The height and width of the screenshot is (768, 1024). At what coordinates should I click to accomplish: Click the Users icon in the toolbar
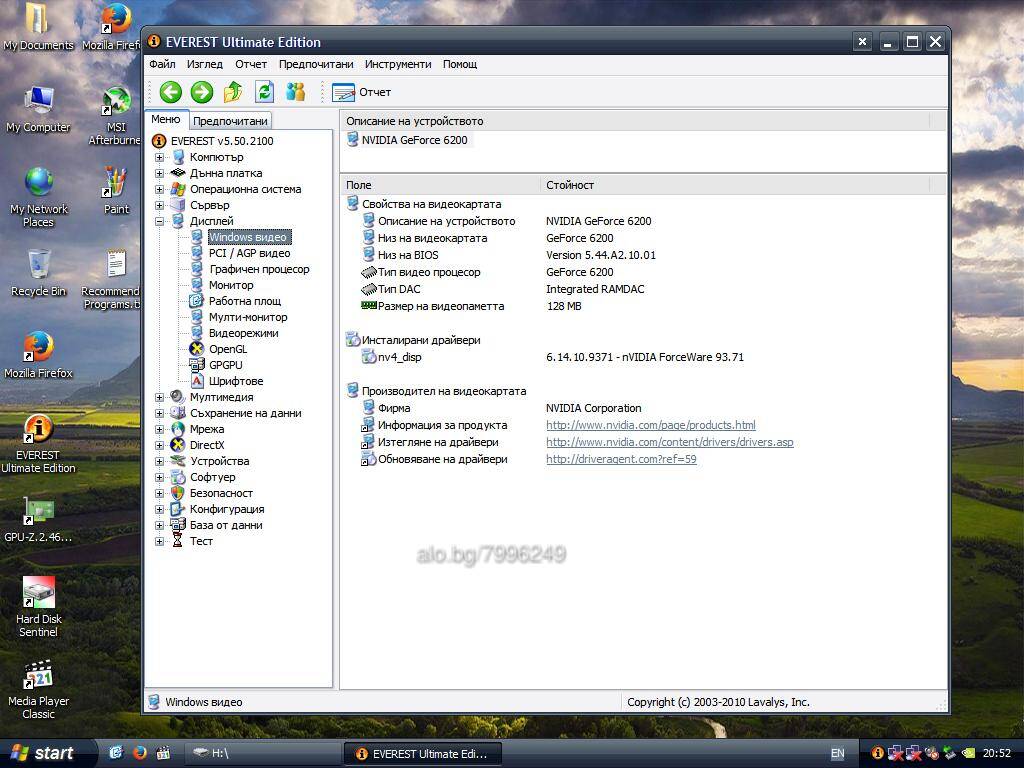pyautogui.click(x=296, y=92)
